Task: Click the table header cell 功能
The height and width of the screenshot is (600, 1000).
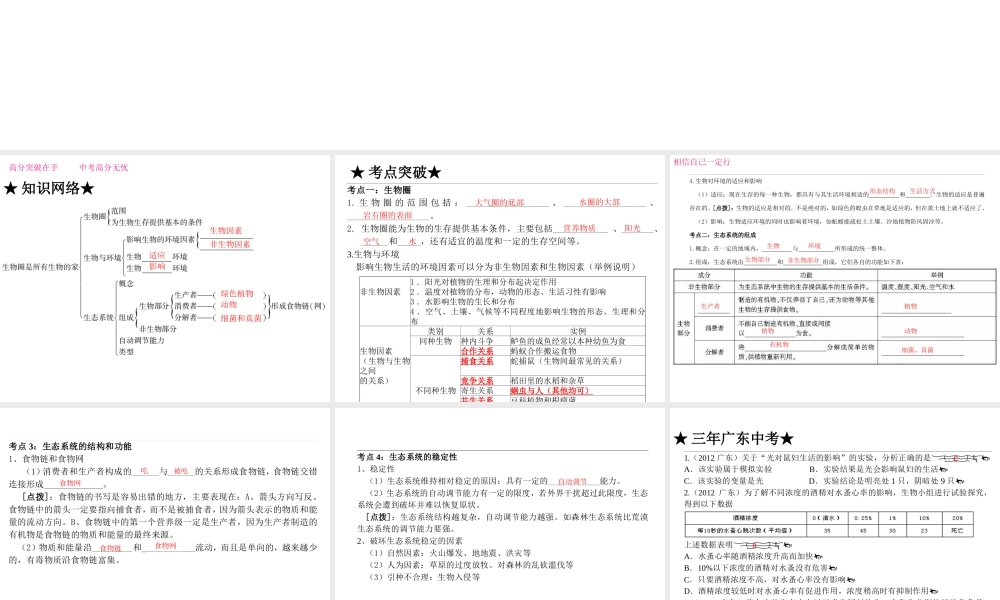Action: [806, 275]
